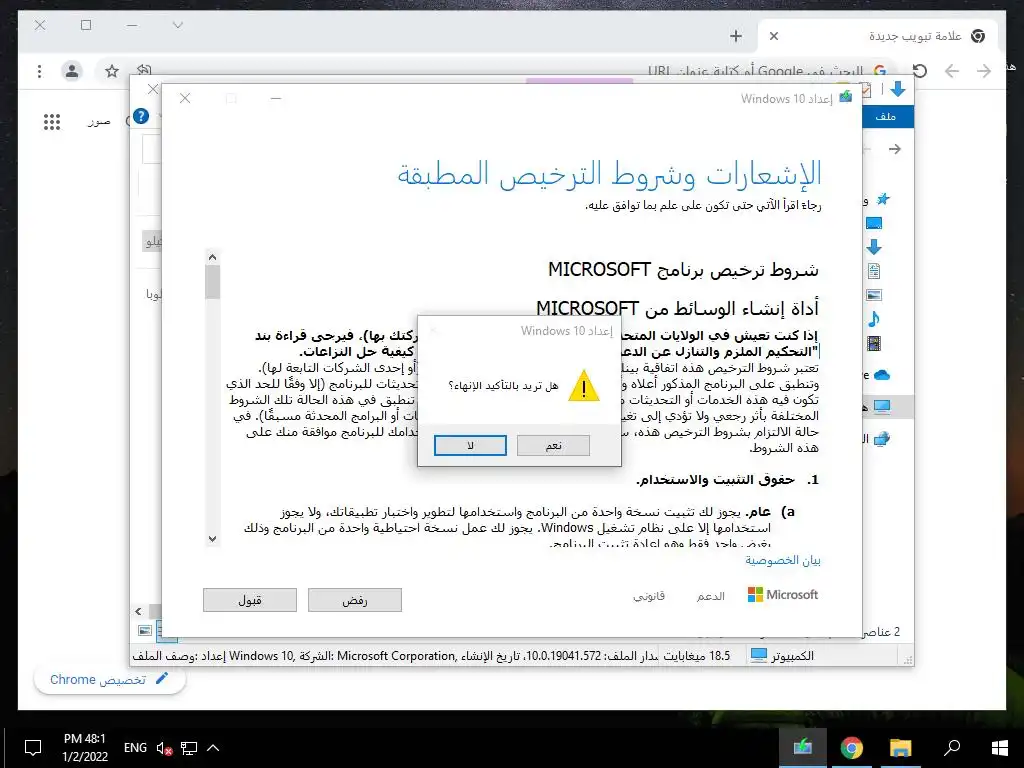The image size is (1024, 768).
Task: Open the ملف tab in File Explorer
Action: point(886,116)
